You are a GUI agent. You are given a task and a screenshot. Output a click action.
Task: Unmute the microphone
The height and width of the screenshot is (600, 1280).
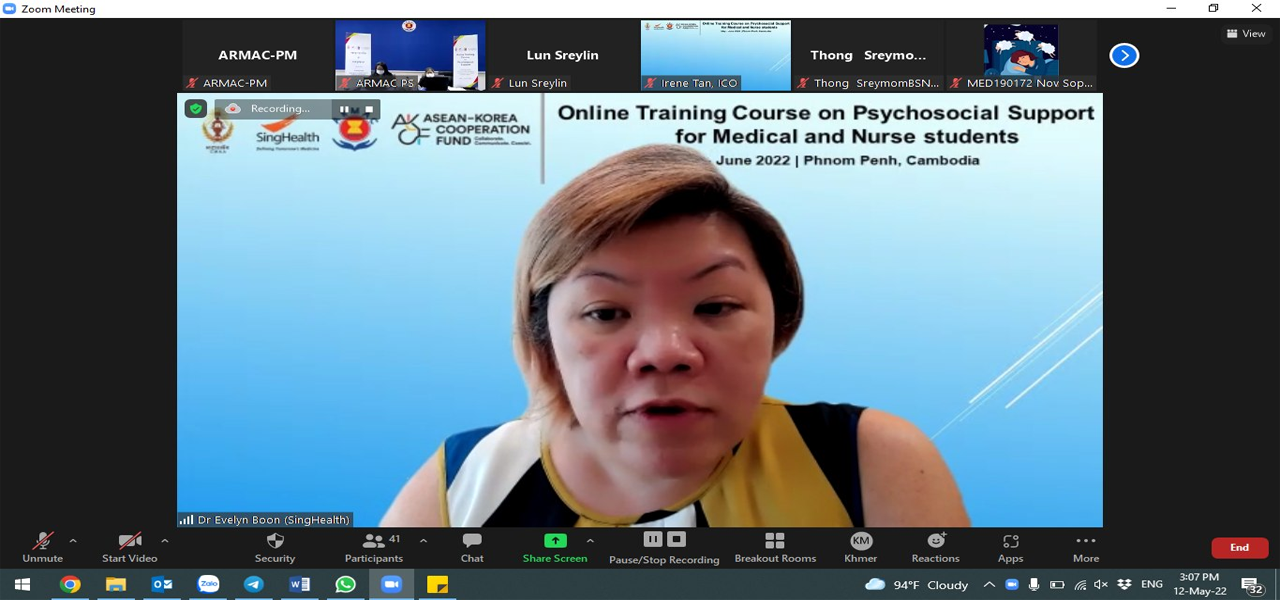click(40, 547)
